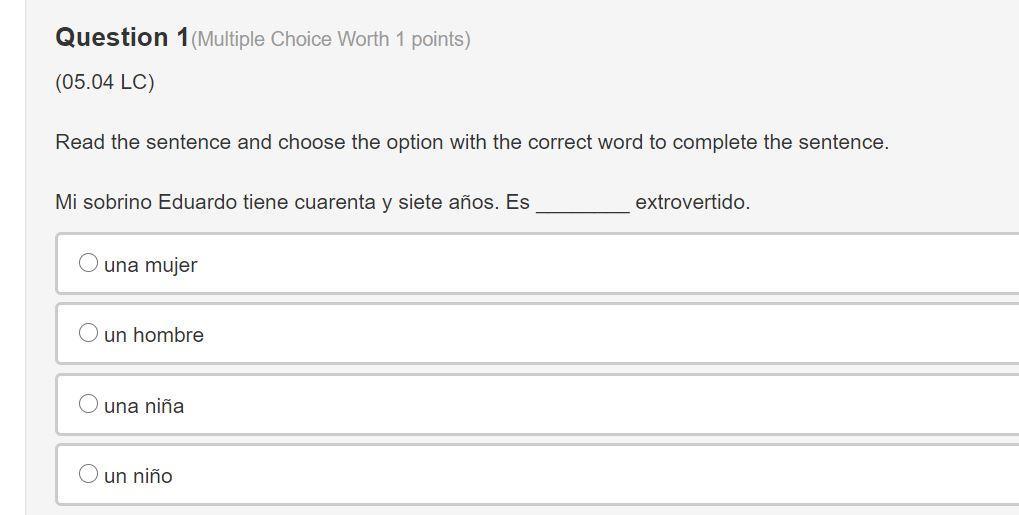This screenshot has width=1019, height=515.
Task: Select the radio button for una mujer
Action: 89,263
